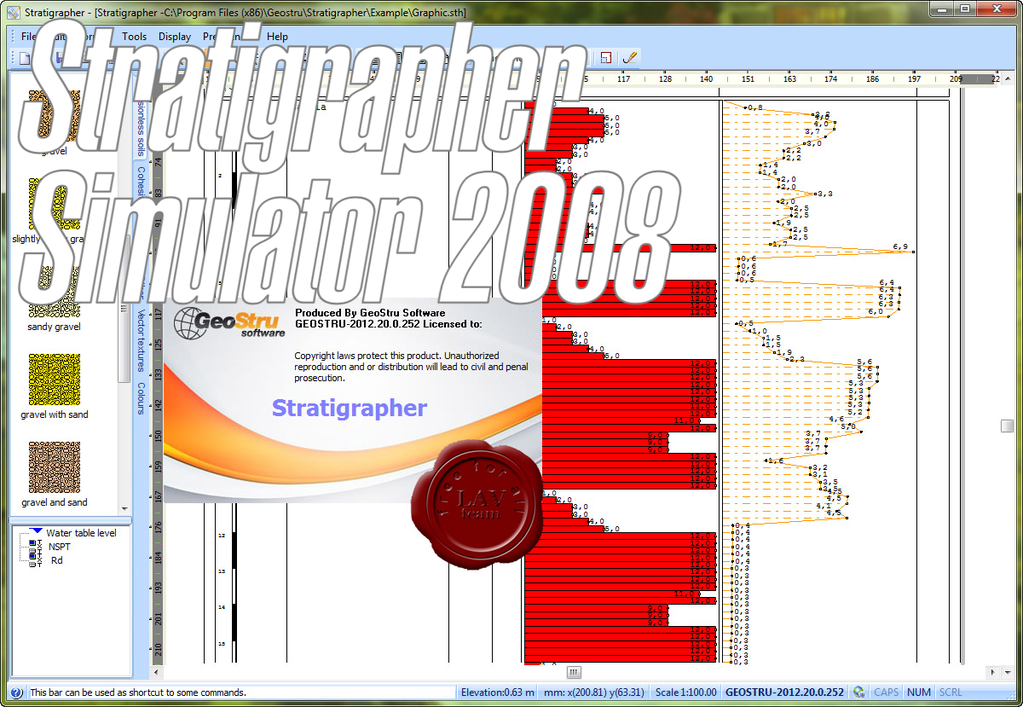Click ruler value 197 on the top ruler
Screen dimensions: 1023x707
[914, 79]
